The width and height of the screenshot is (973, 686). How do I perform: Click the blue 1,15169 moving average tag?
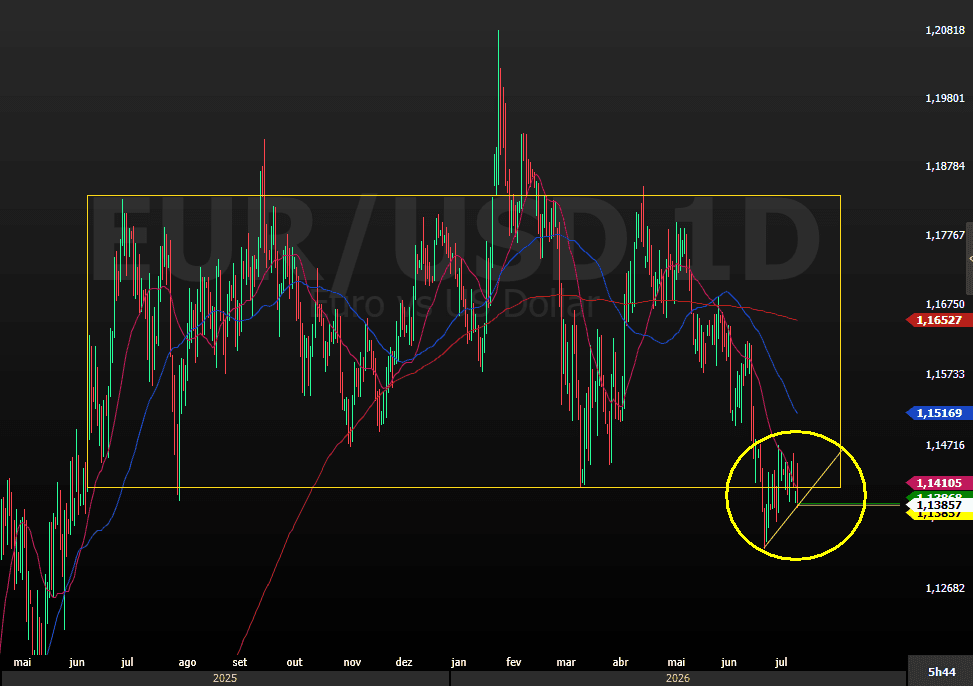(x=939, y=413)
